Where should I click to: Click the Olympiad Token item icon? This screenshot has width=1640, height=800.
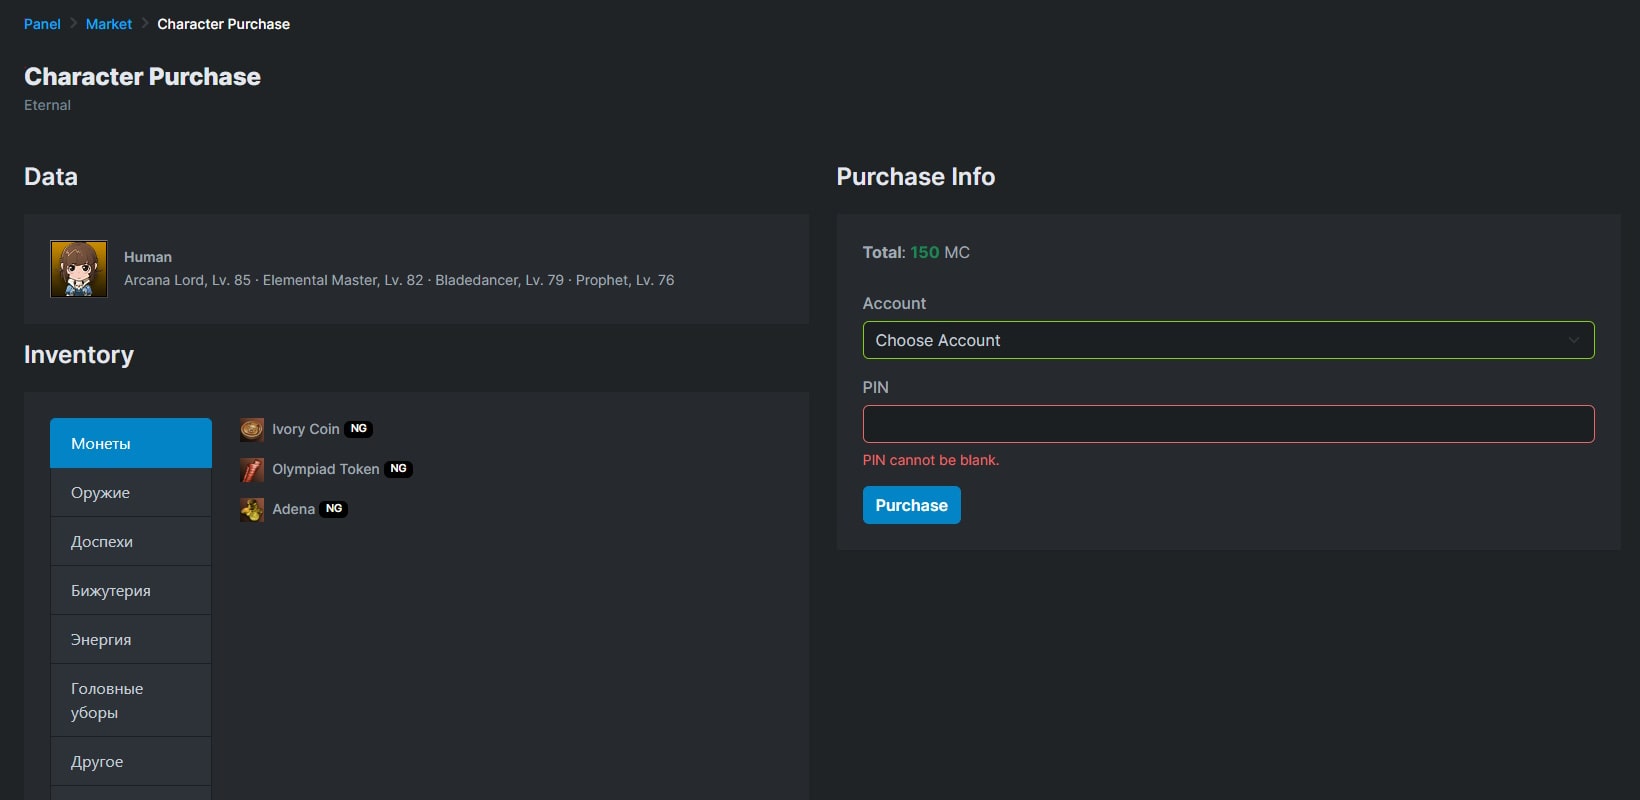click(x=252, y=470)
